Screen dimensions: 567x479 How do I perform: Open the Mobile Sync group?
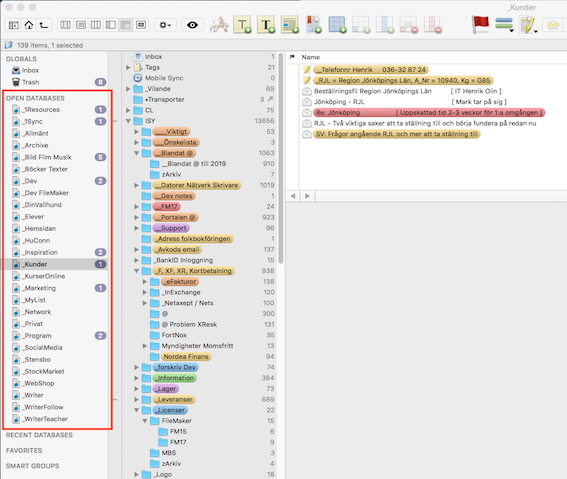(164, 78)
